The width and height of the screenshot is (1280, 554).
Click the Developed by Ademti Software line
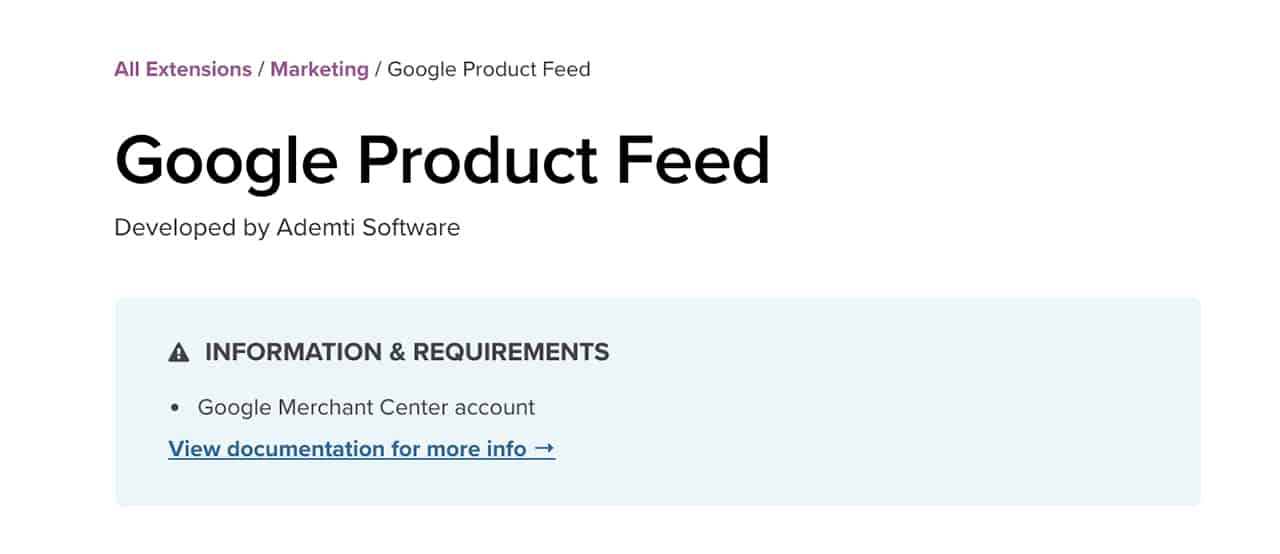pyautogui.click(x=287, y=227)
